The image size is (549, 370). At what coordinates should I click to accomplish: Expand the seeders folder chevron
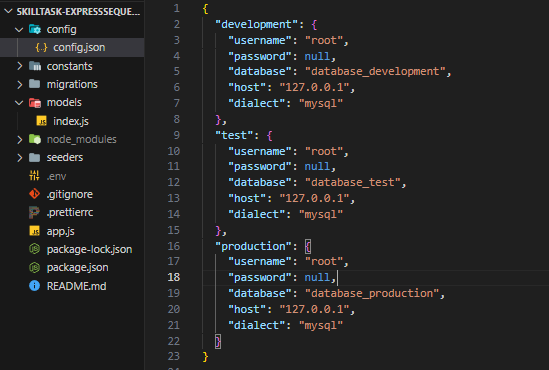[20, 158]
